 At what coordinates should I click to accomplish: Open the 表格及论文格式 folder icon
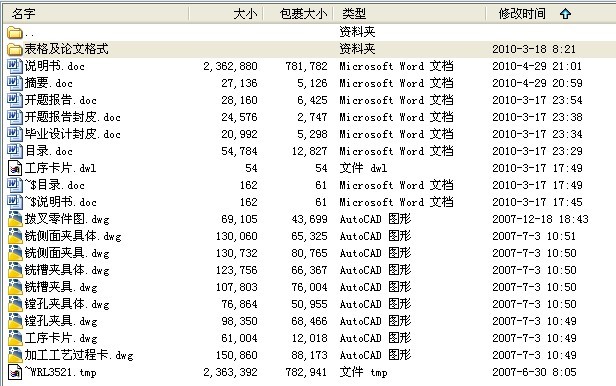pyautogui.click(x=15, y=49)
